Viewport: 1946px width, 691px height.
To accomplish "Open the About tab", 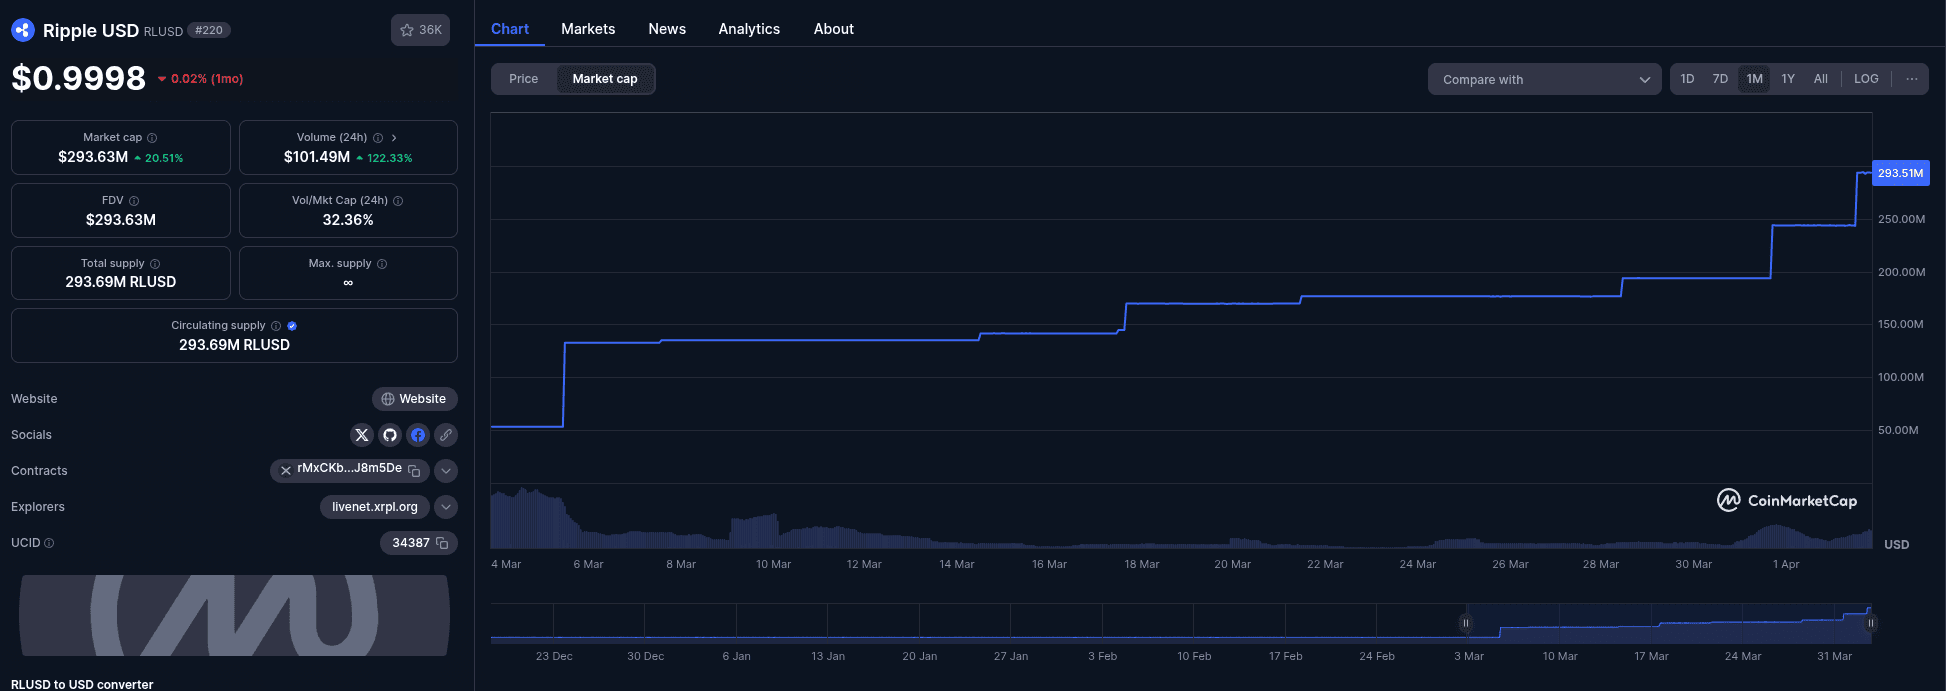I will click(x=834, y=29).
